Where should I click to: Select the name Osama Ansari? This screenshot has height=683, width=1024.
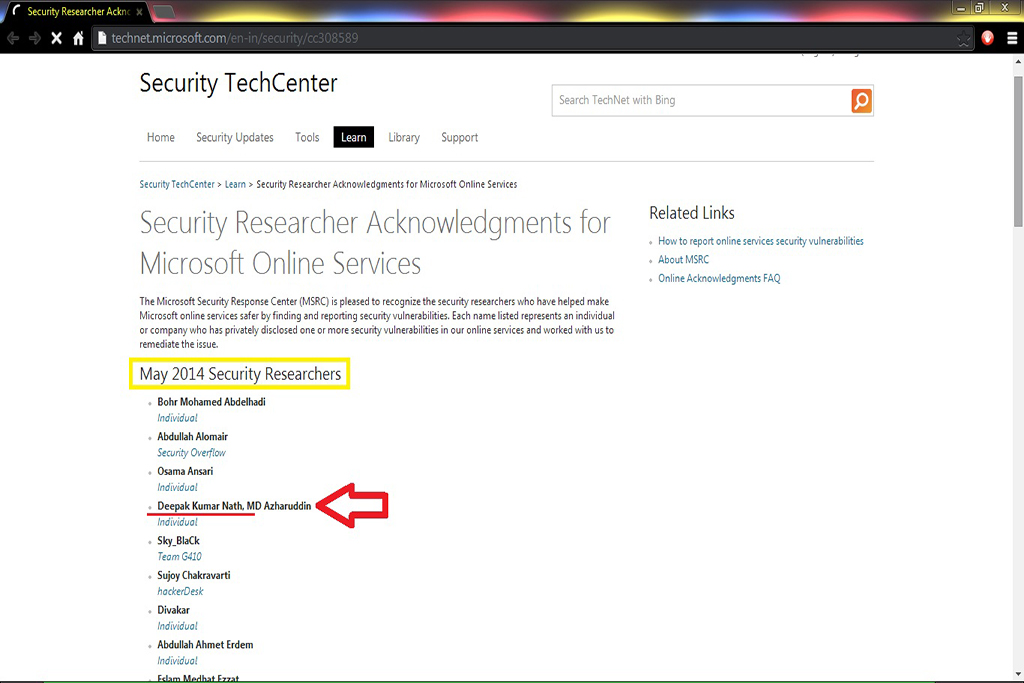[x=185, y=471]
